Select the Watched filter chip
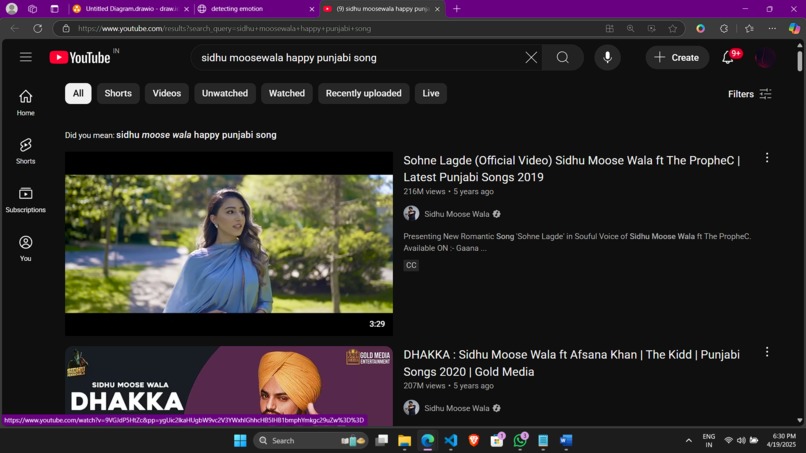This screenshot has width=806, height=453. point(287,94)
